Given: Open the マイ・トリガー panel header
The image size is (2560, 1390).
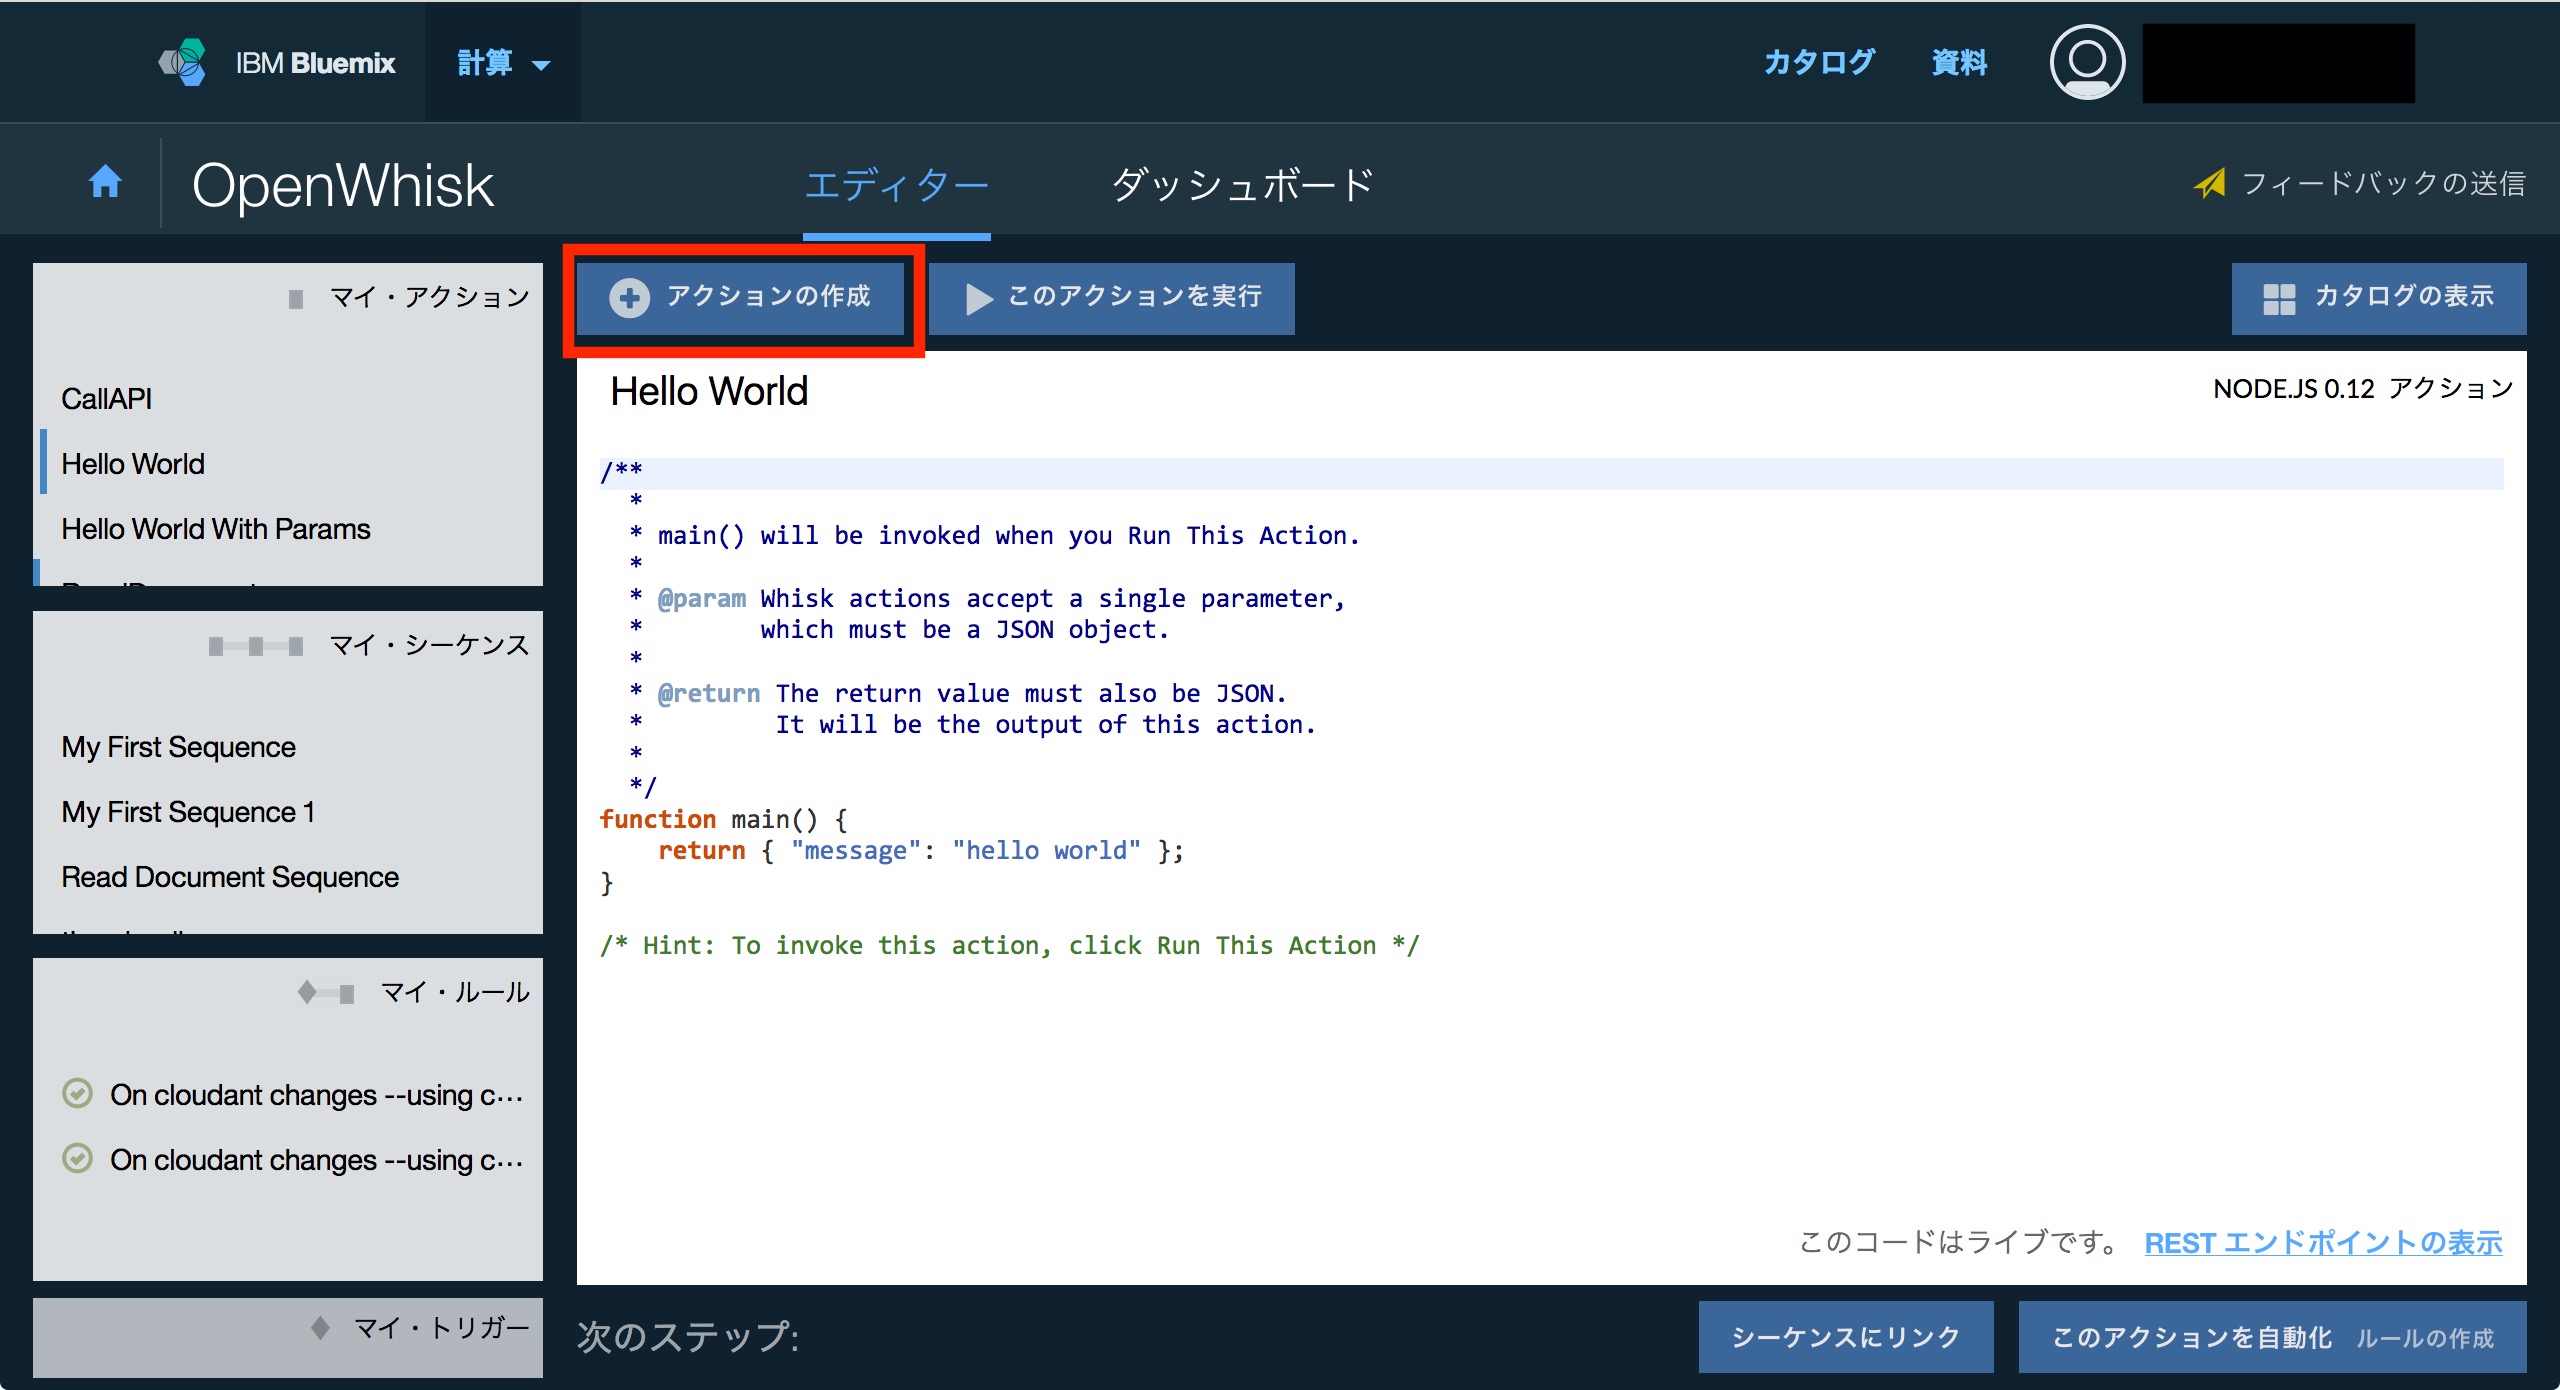Looking at the screenshot, I should tap(288, 1337).
